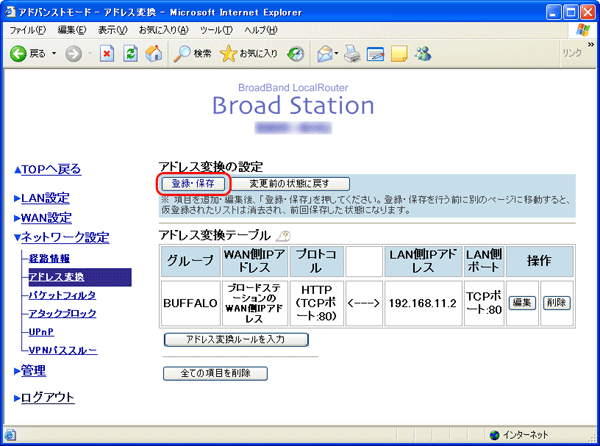Click the IE icon in the title bar
The image size is (600, 446).
coord(10,12)
